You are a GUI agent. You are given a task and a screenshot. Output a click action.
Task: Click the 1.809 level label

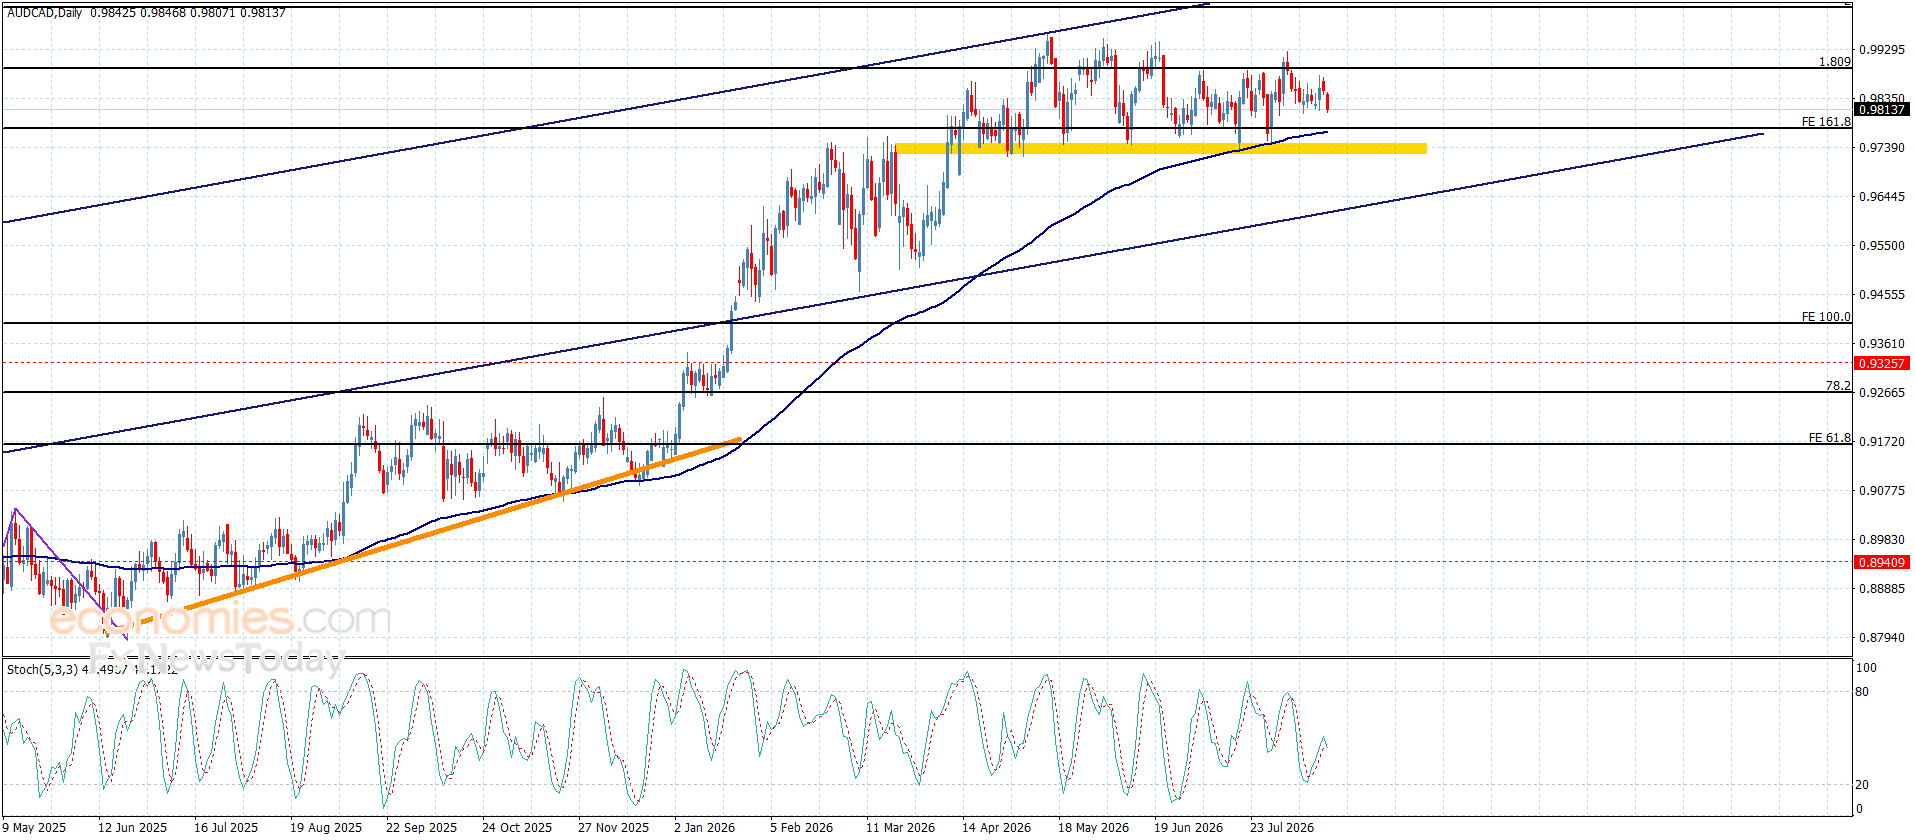click(1834, 62)
